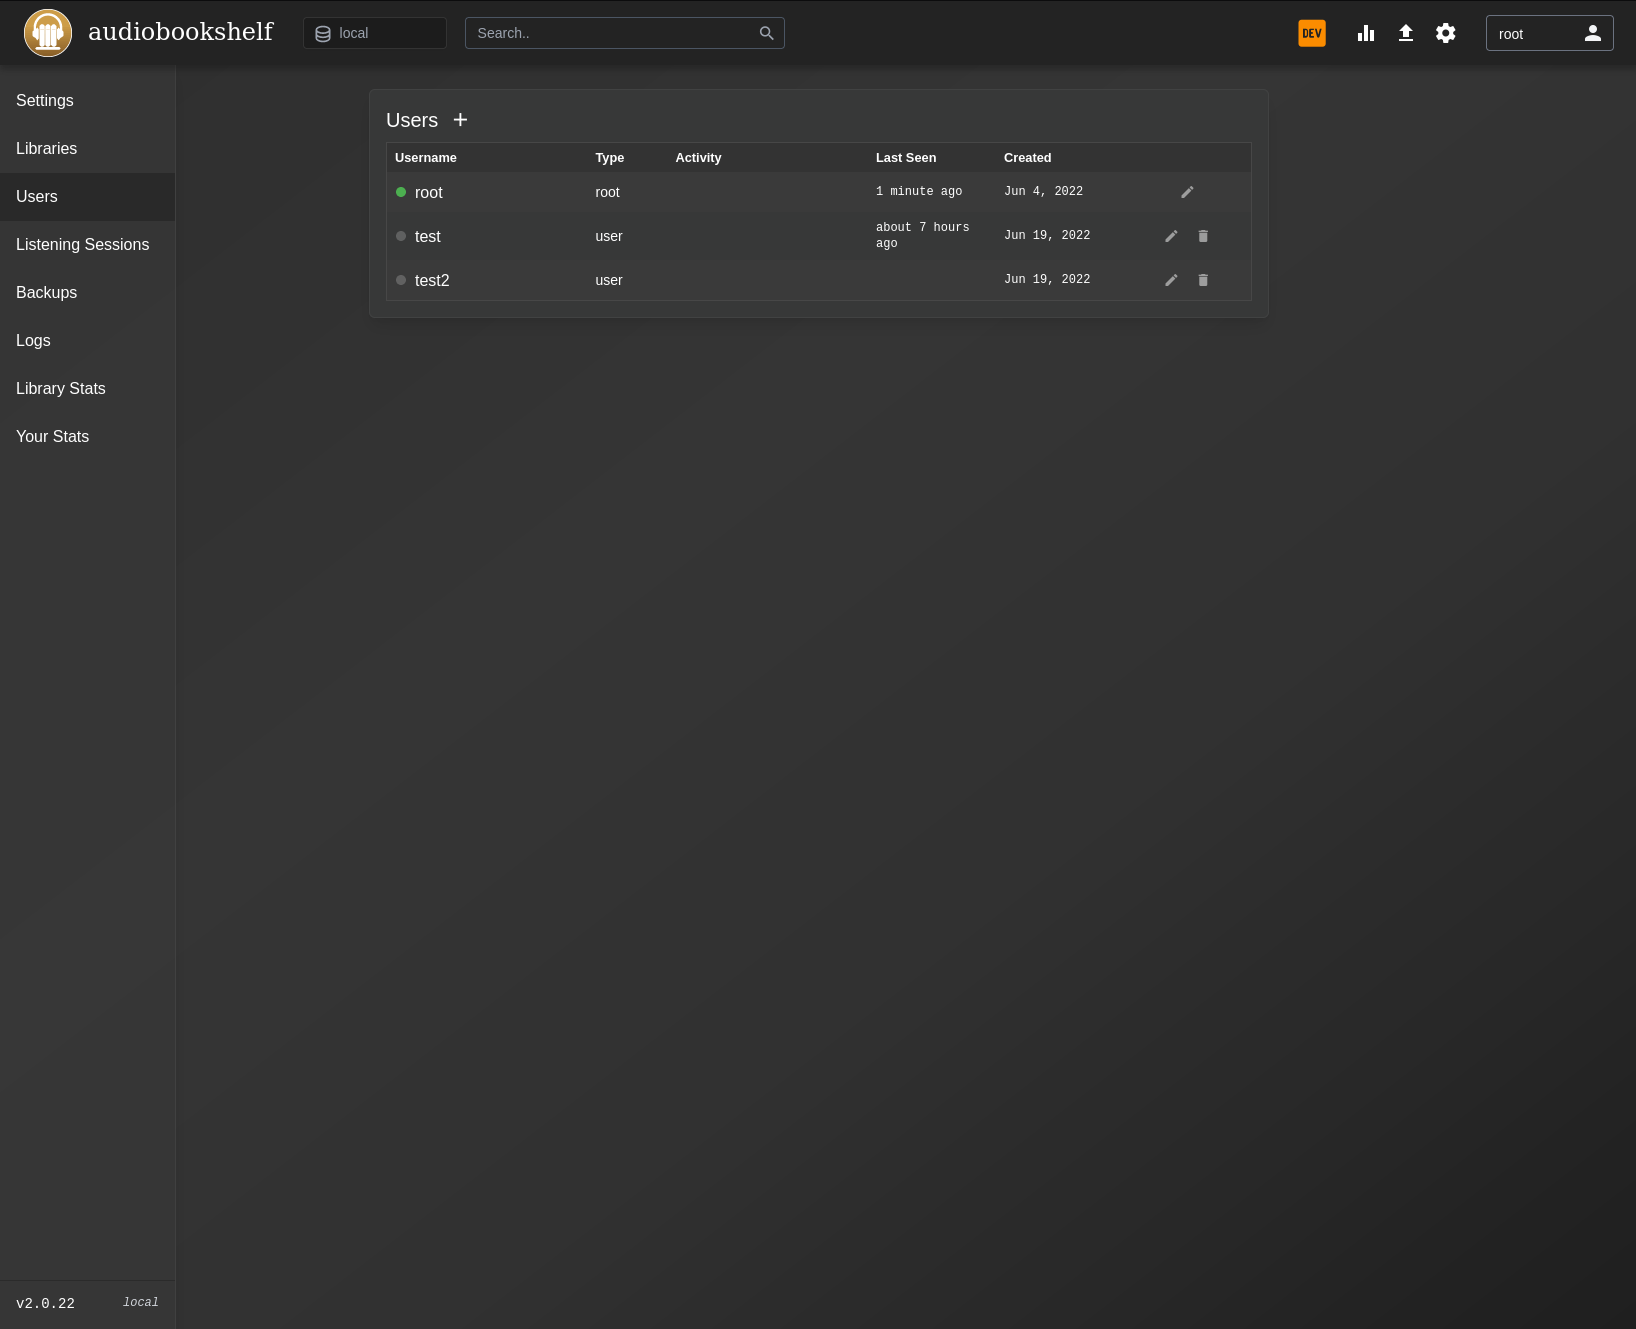Screen dimensions: 1636x1329
Task: Open Settings in the sidebar
Action: [88, 101]
